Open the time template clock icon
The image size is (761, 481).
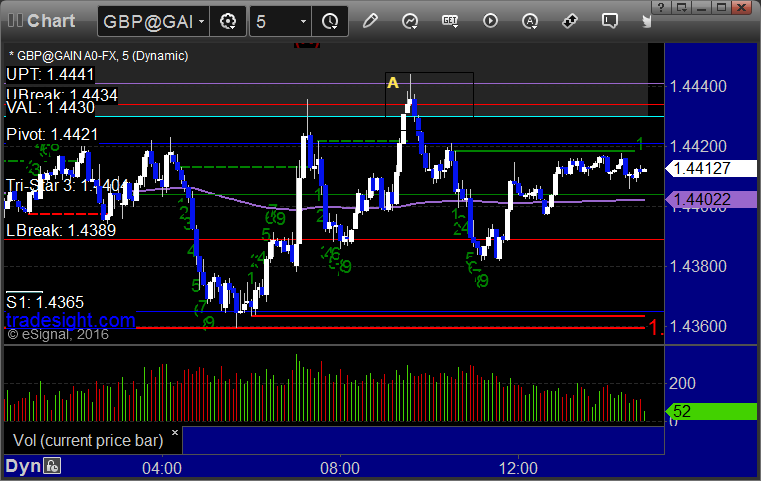(330, 21)
